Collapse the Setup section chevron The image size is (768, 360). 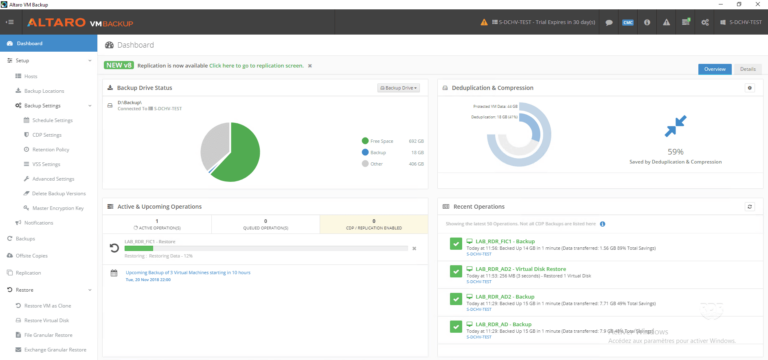(90, 61)
